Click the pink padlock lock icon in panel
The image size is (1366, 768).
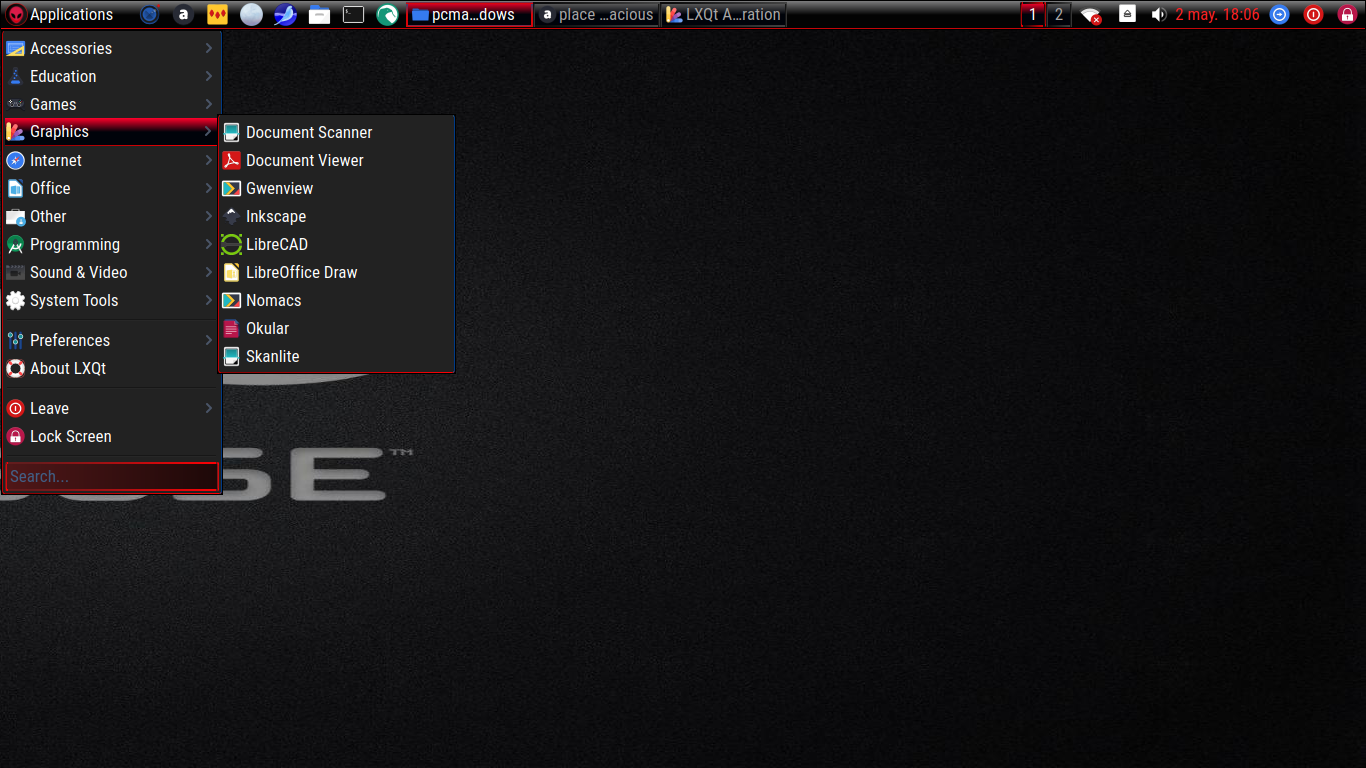[1347, 15]
